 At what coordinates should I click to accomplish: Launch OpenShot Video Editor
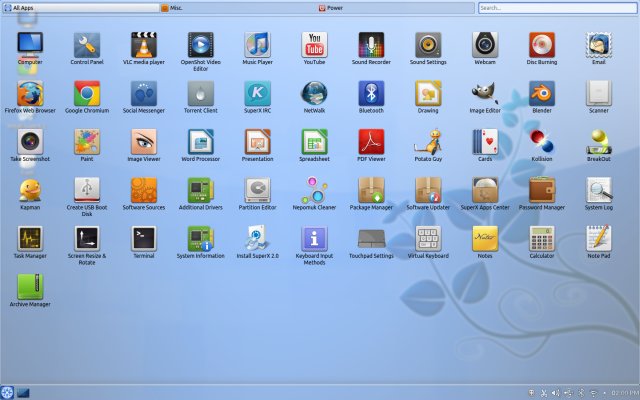(200, 45)
